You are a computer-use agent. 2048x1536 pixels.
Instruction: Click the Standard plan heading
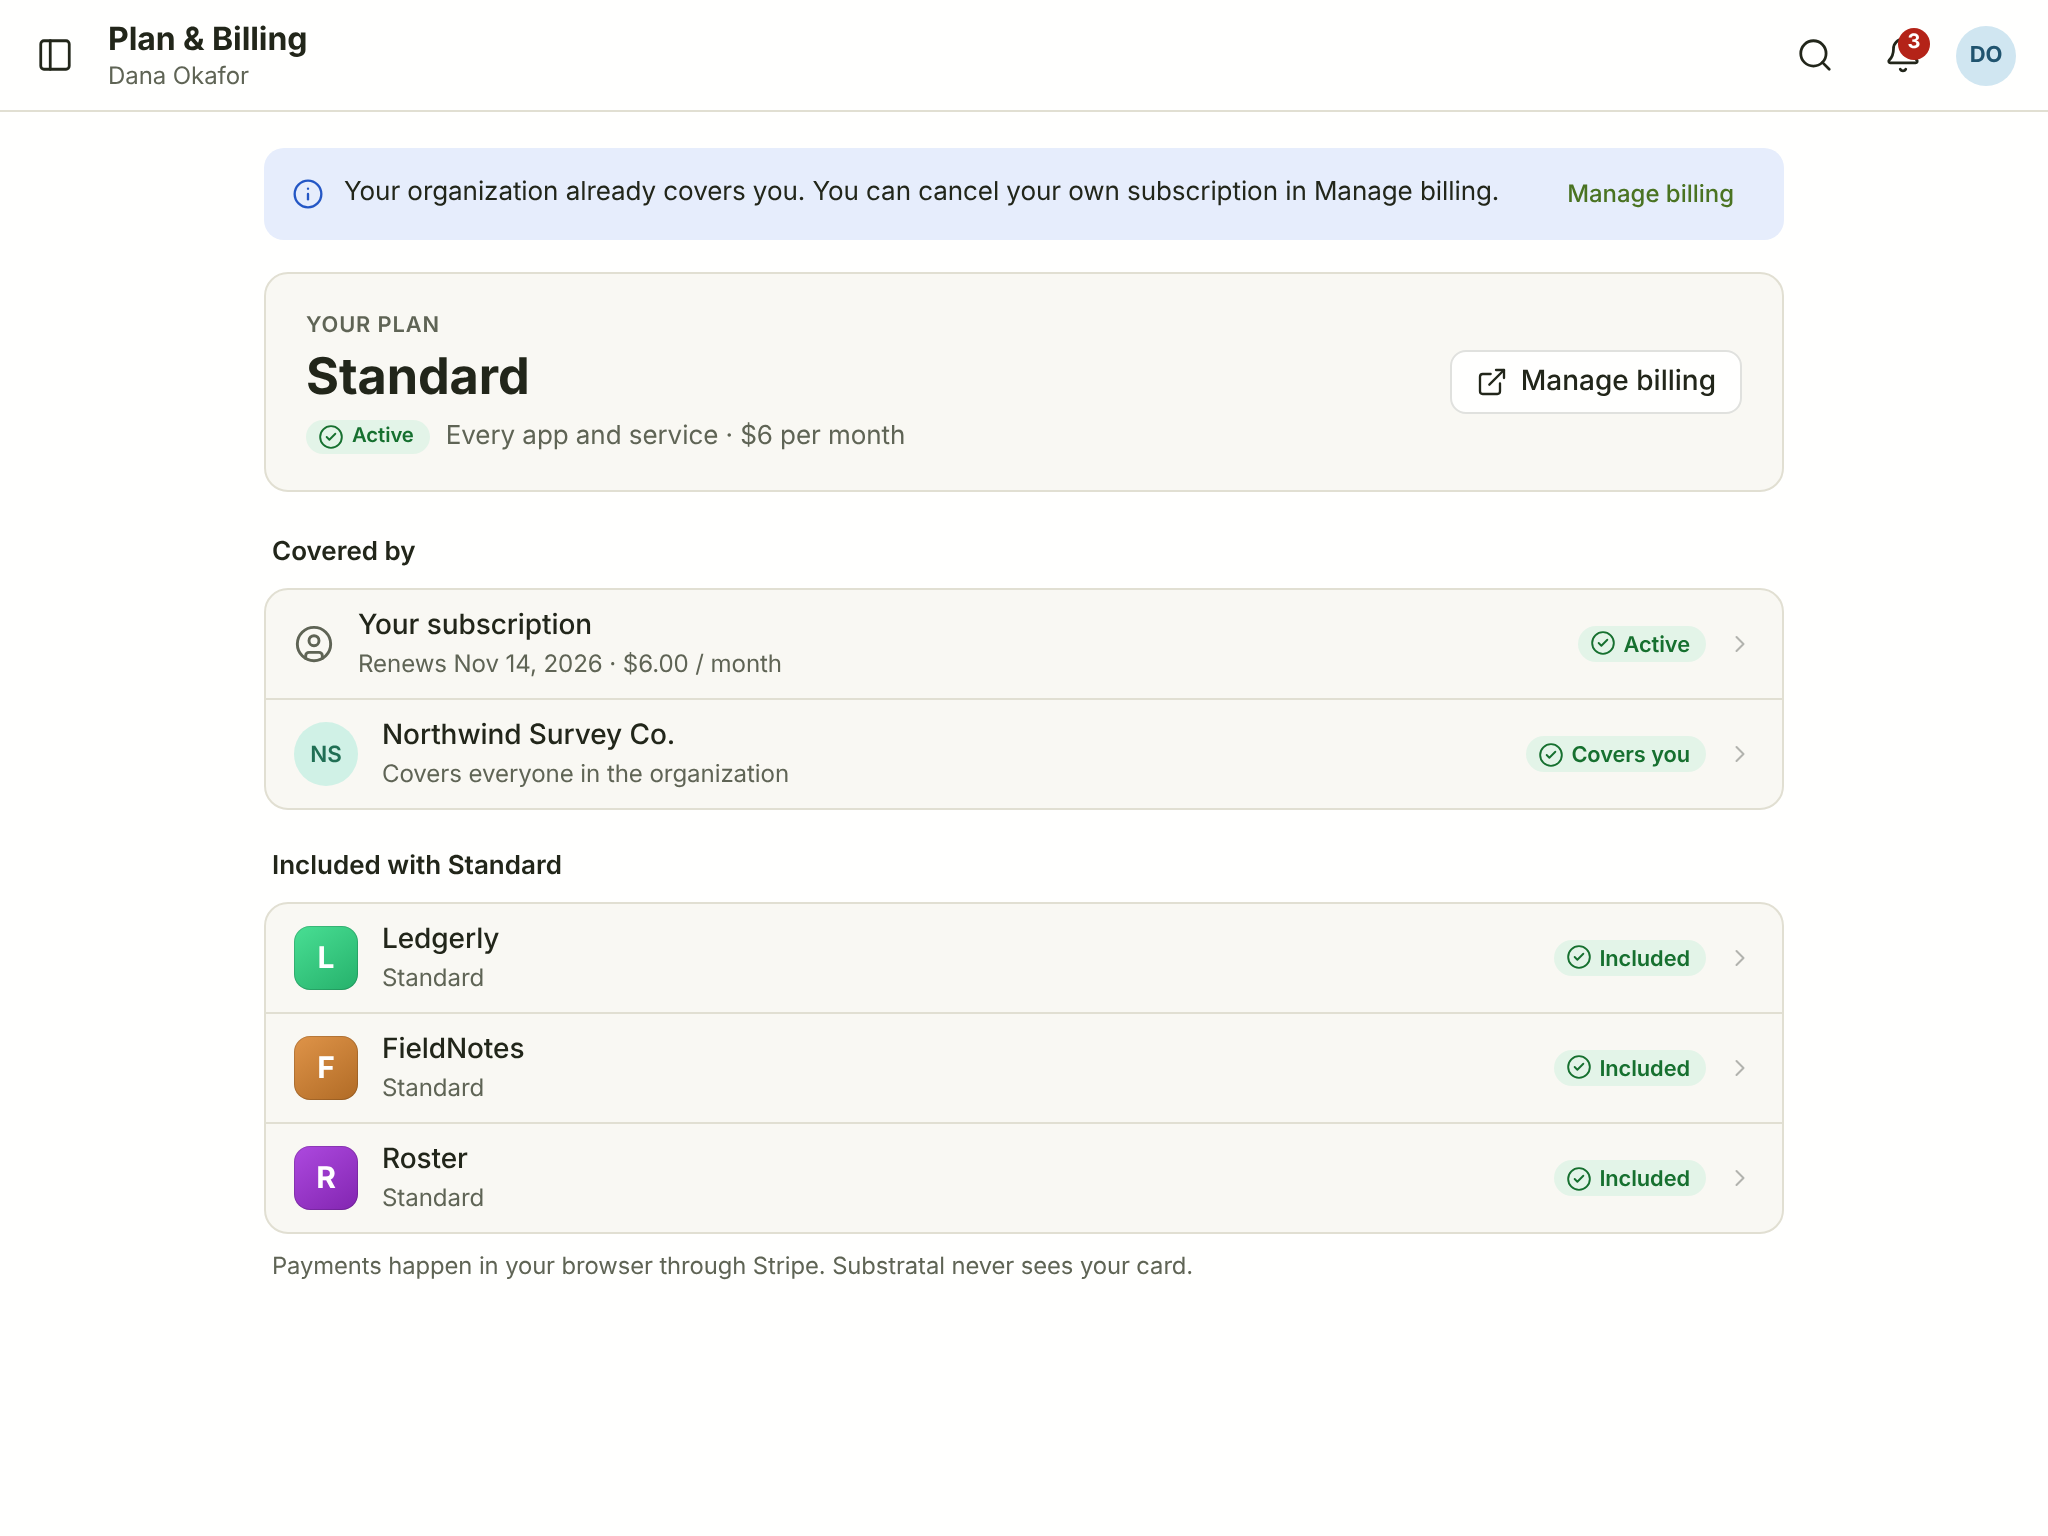tap(418, 377)
